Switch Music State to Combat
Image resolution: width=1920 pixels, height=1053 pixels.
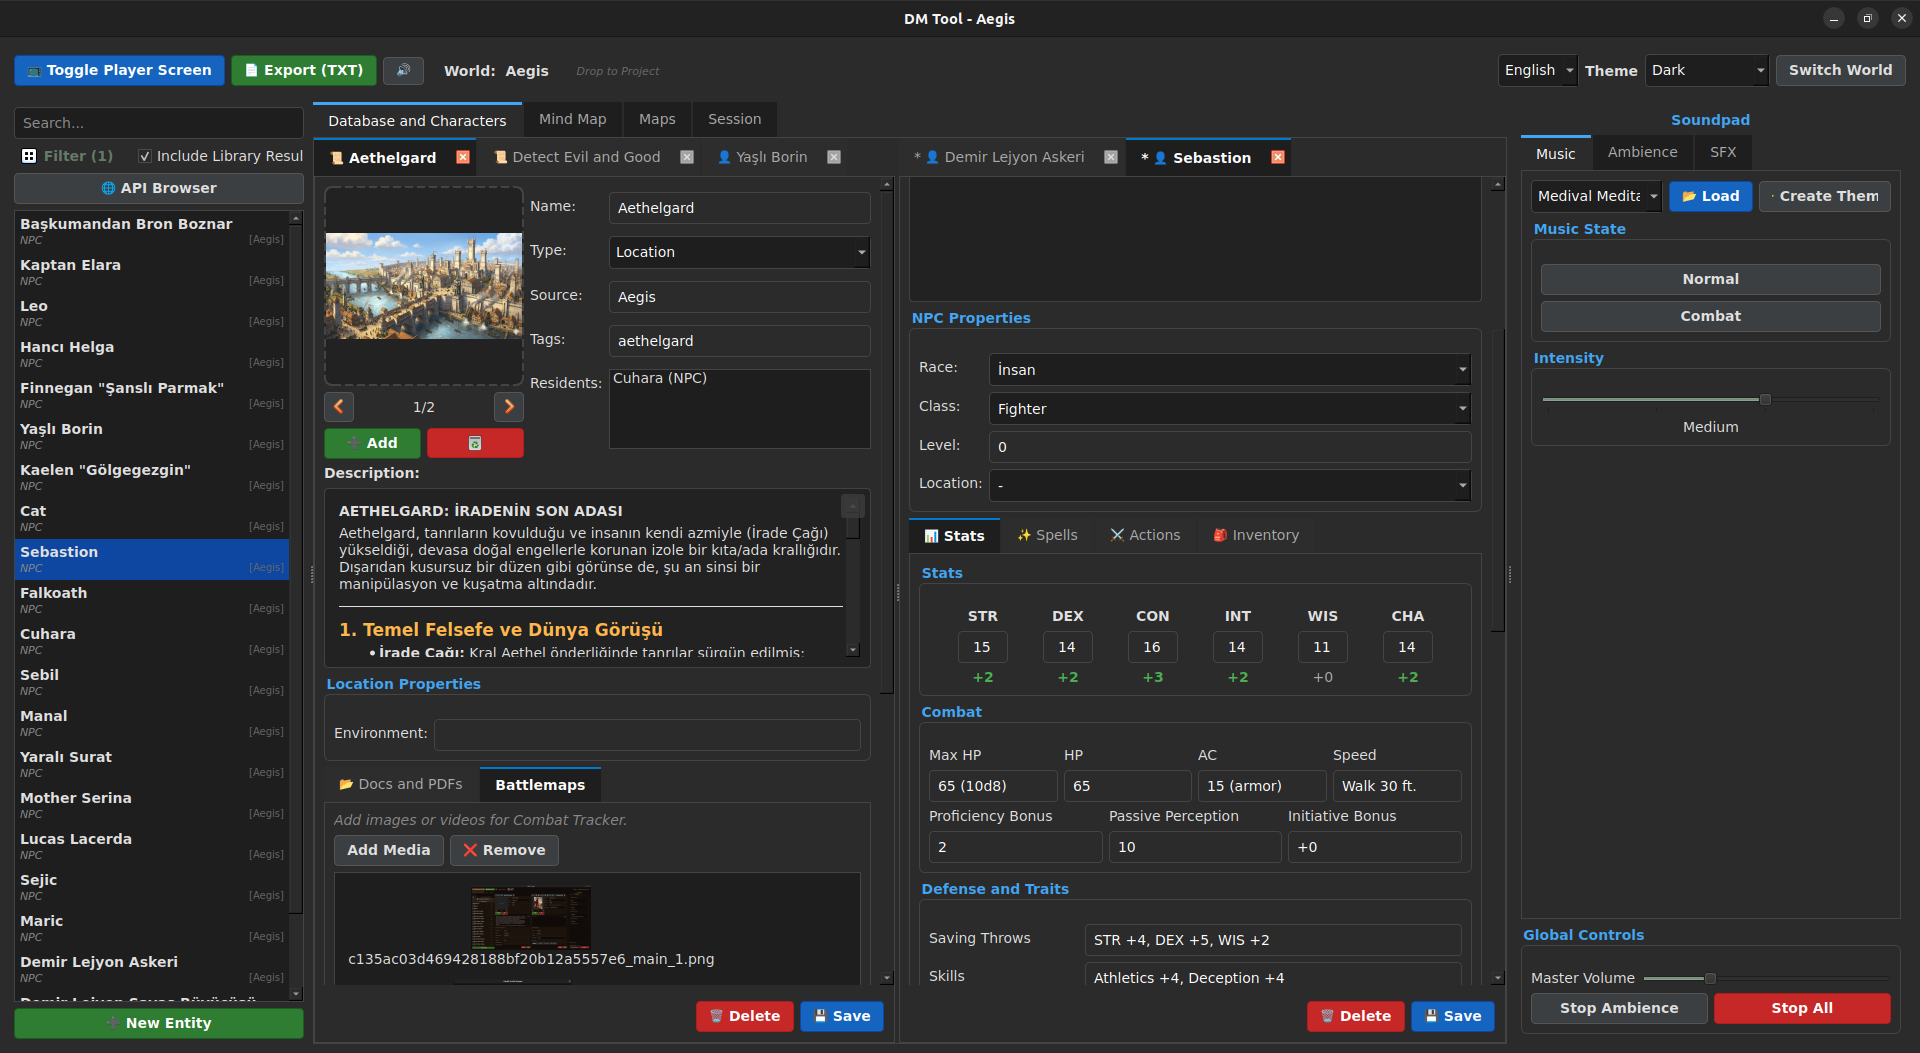point(1710,316)
